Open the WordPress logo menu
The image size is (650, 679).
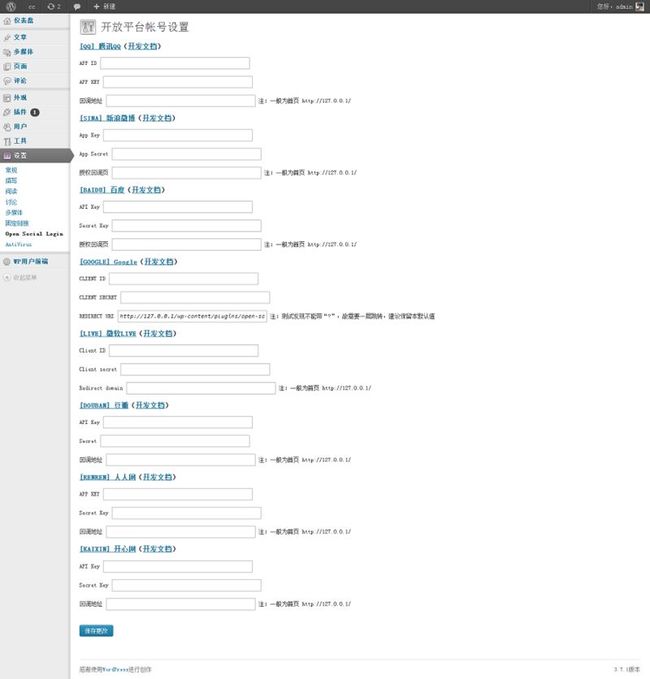[10, 6]
